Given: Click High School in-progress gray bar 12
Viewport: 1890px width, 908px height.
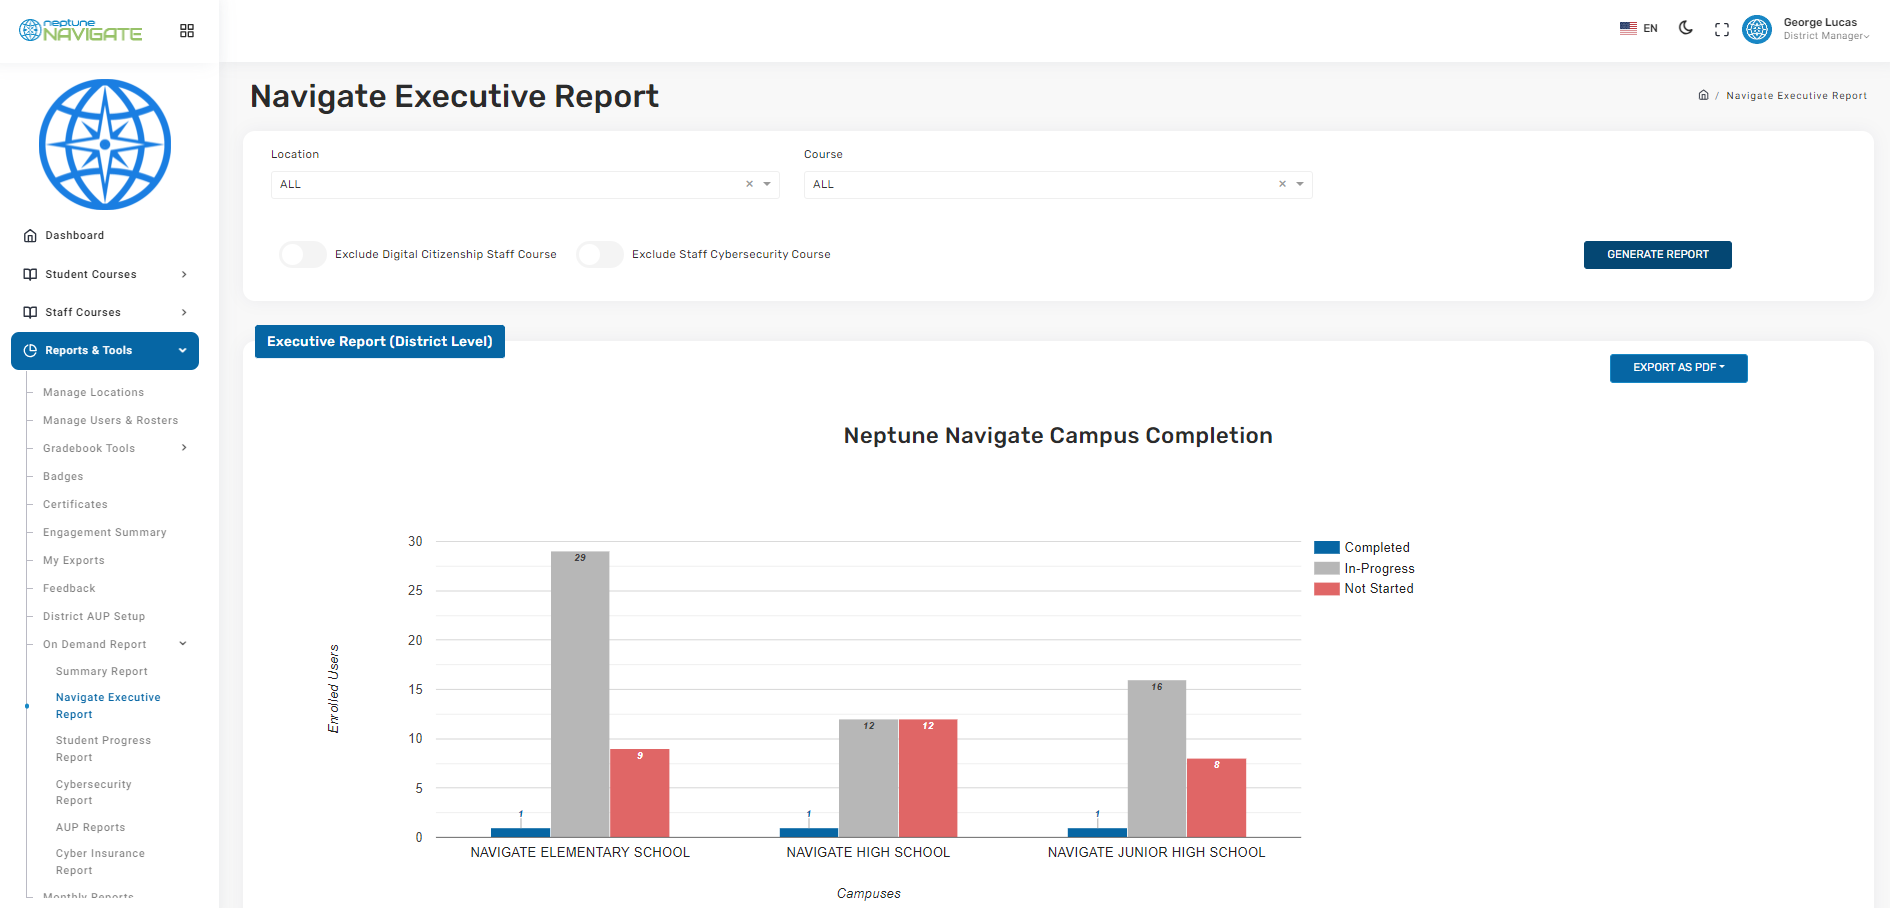Looking at the screenshot, I should (868, 778).
